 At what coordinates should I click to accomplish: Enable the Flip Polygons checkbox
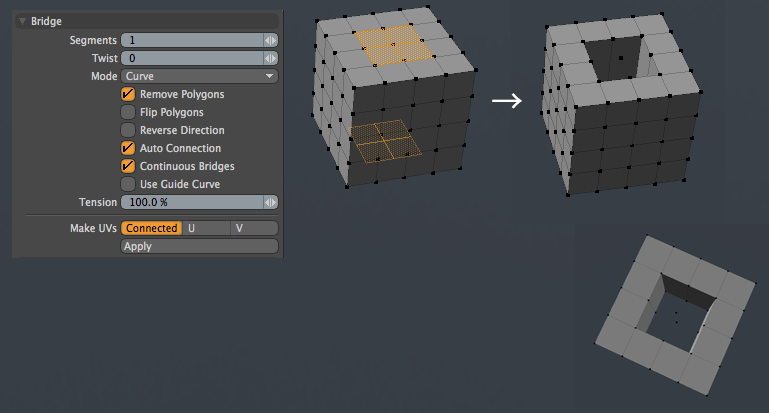click(128, 112)
